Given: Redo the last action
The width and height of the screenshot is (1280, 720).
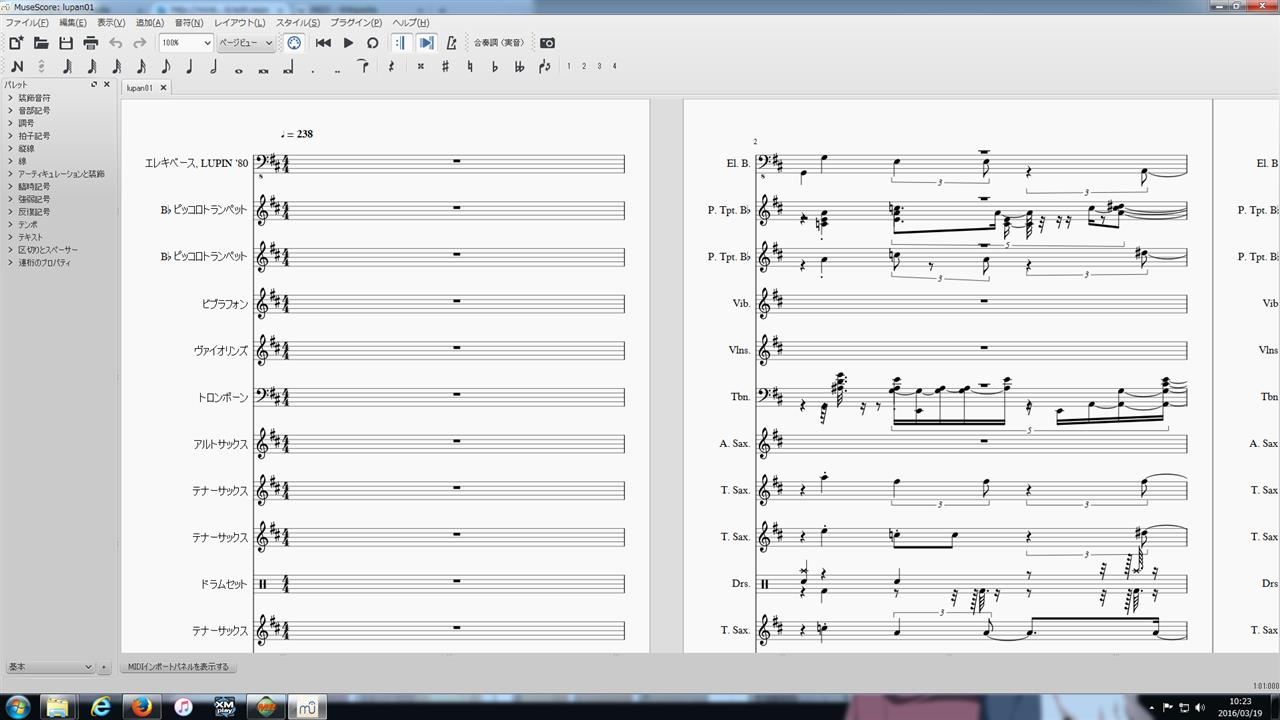Looking at the screenshot, I should [x=140, y=43].
